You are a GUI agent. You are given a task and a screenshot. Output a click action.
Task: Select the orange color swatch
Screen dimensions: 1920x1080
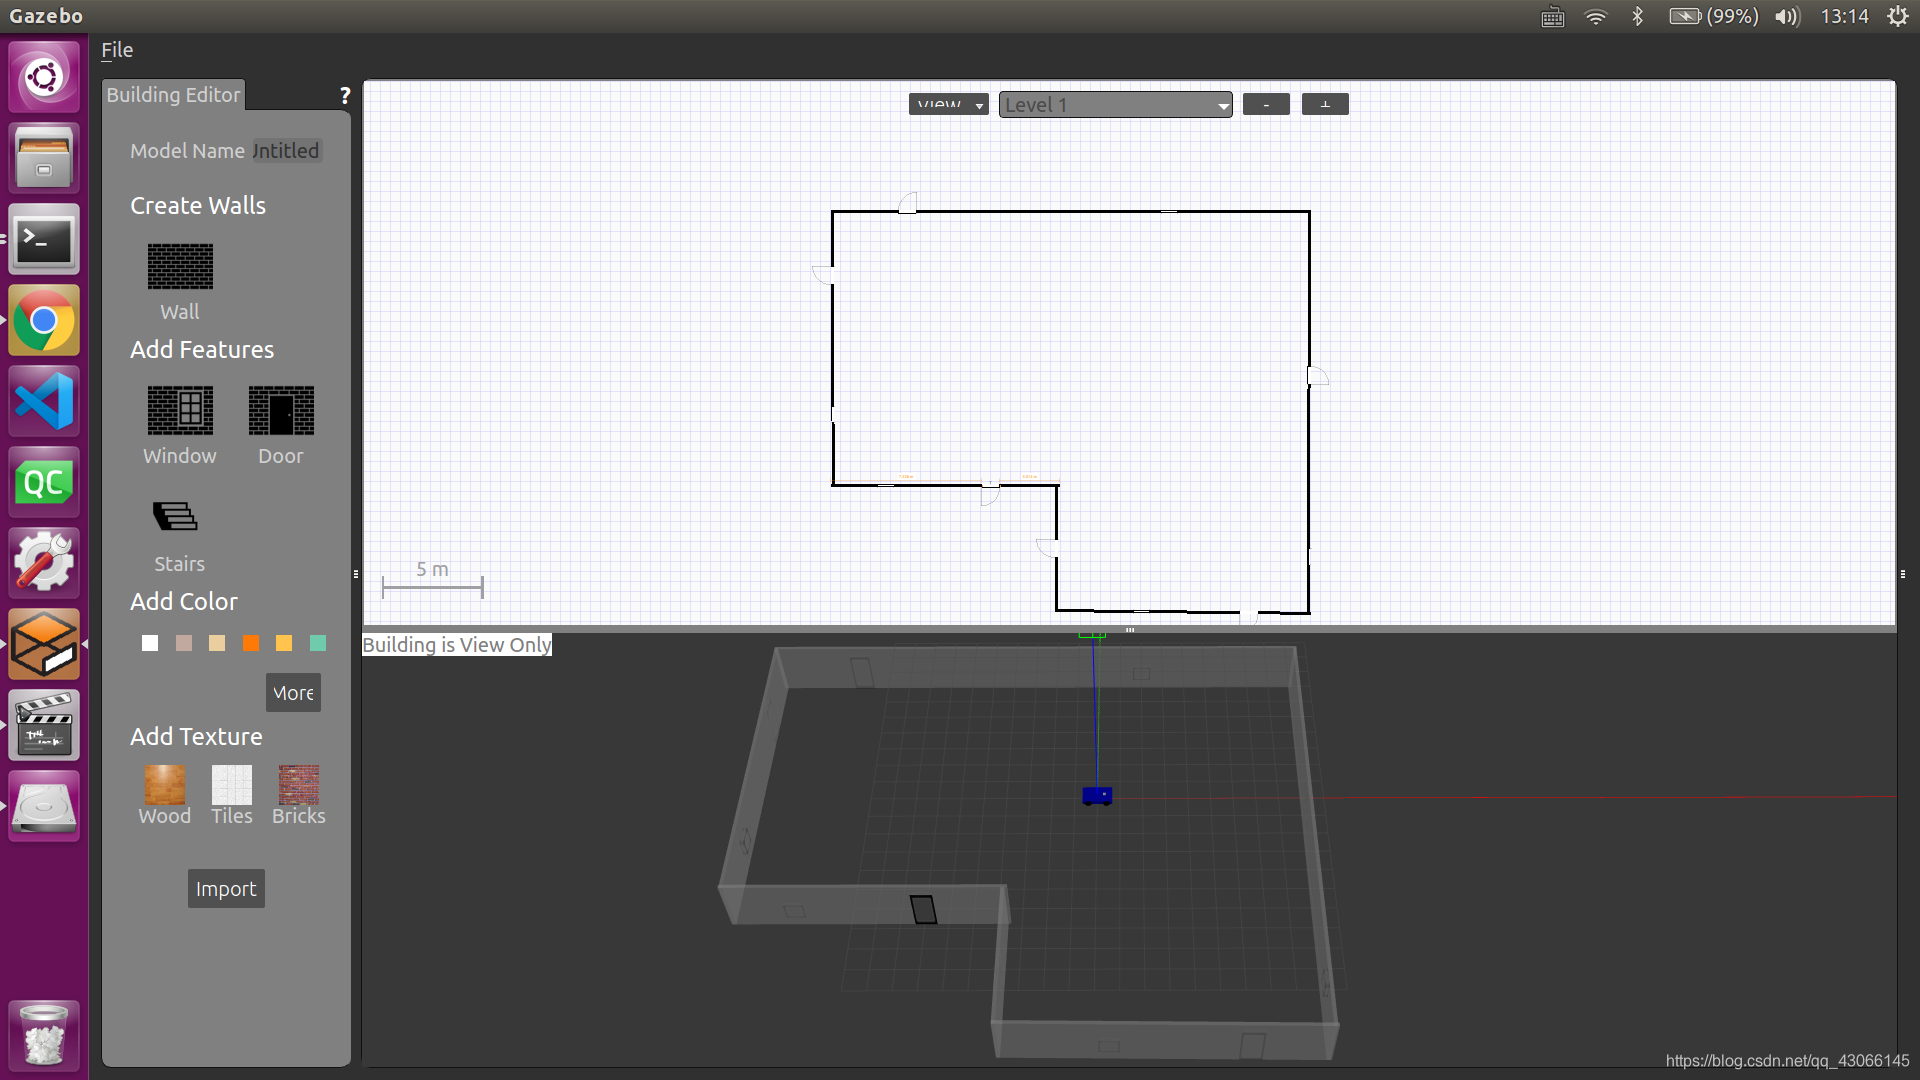(x=251, y=644)
